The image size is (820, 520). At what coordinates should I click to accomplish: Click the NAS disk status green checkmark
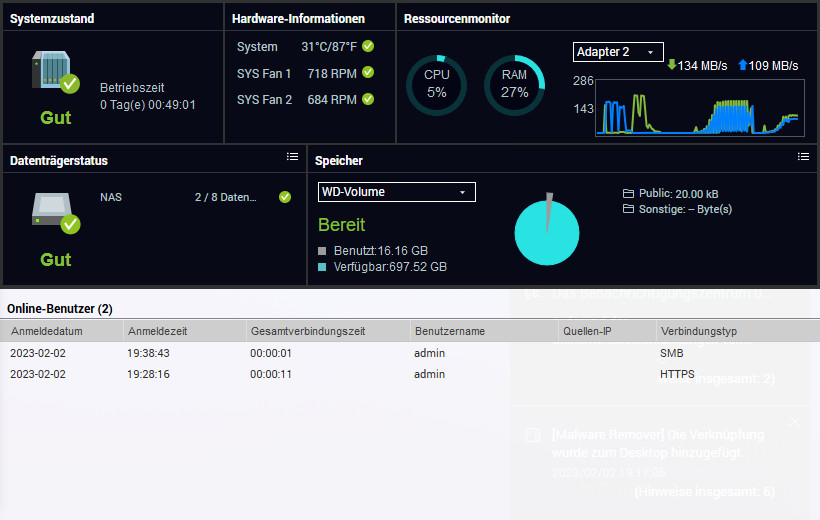click(285, 197)
